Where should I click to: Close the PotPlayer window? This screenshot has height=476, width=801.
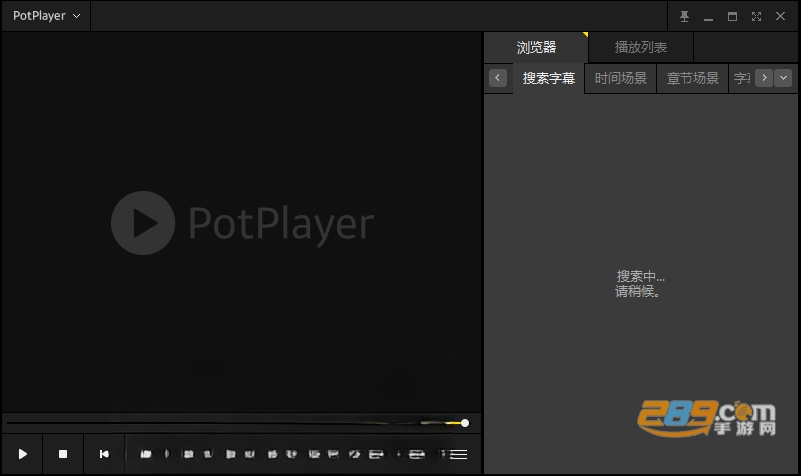click(x=780, y=16)
